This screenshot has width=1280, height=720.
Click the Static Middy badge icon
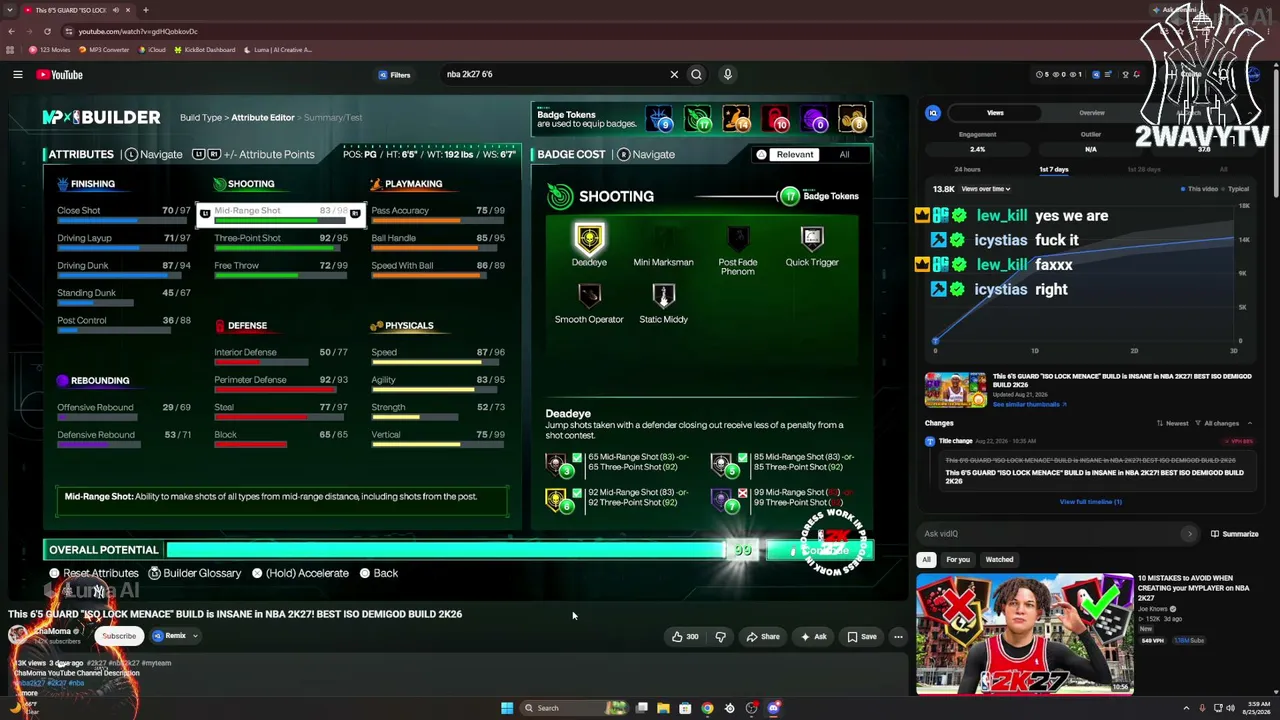663,296
